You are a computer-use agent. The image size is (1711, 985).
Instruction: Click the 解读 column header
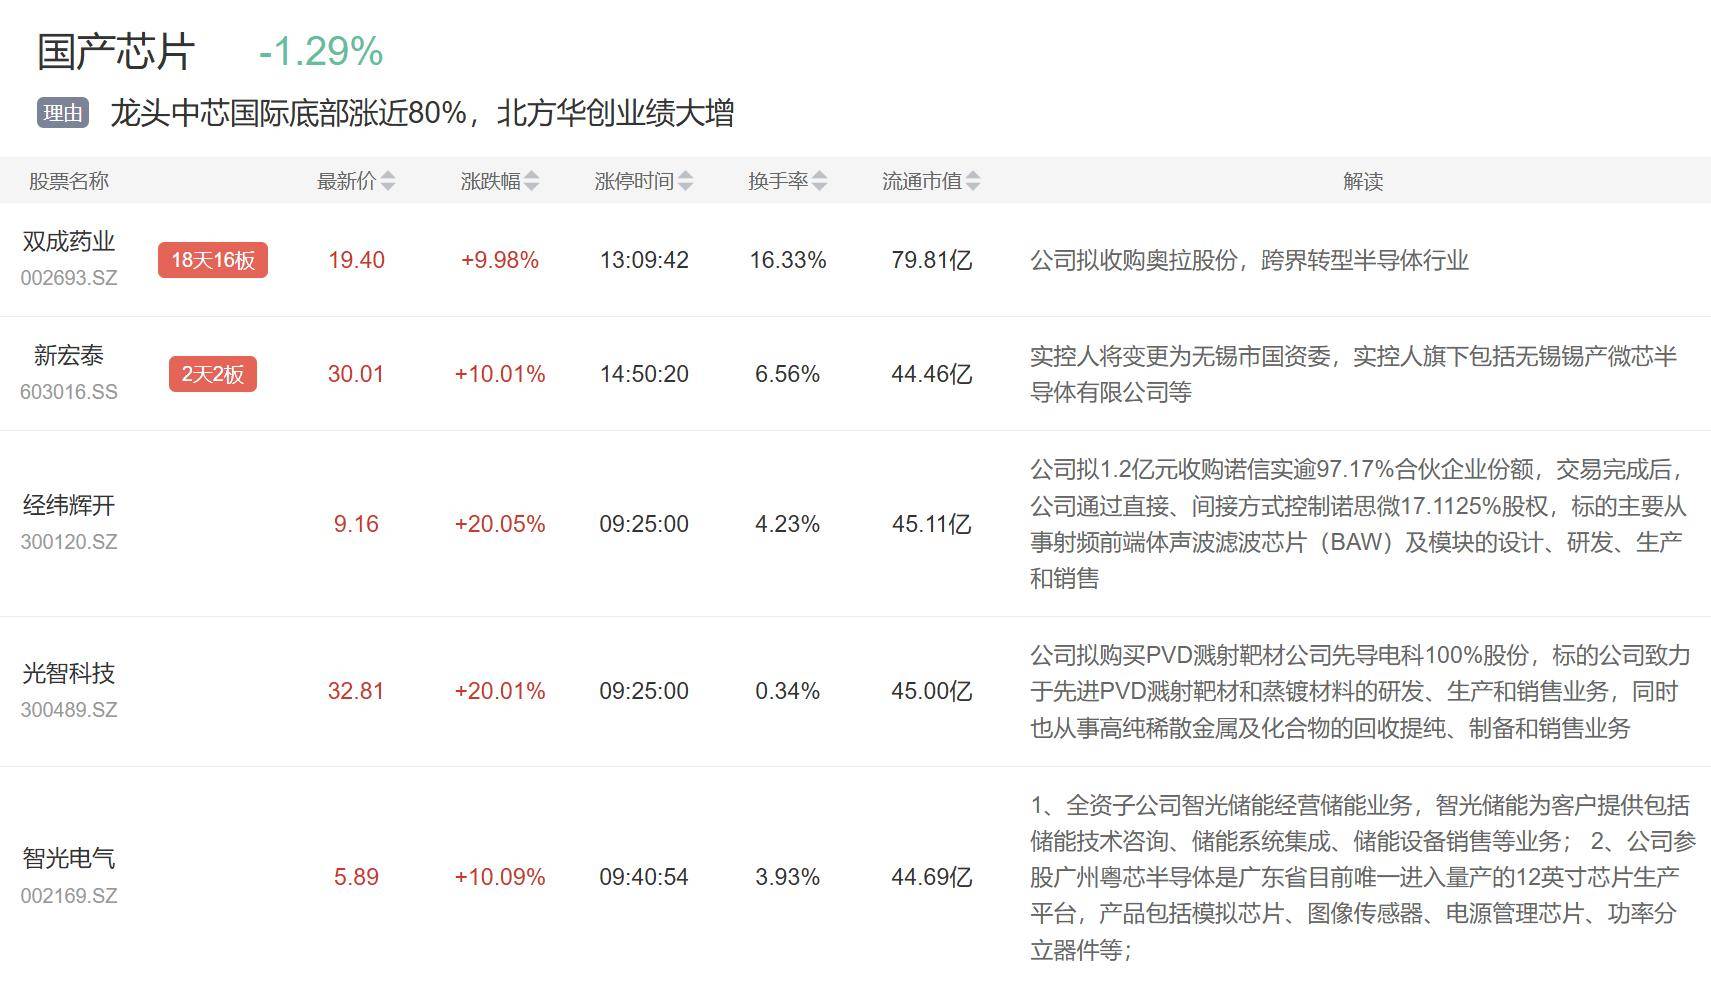pos(1363,181)
